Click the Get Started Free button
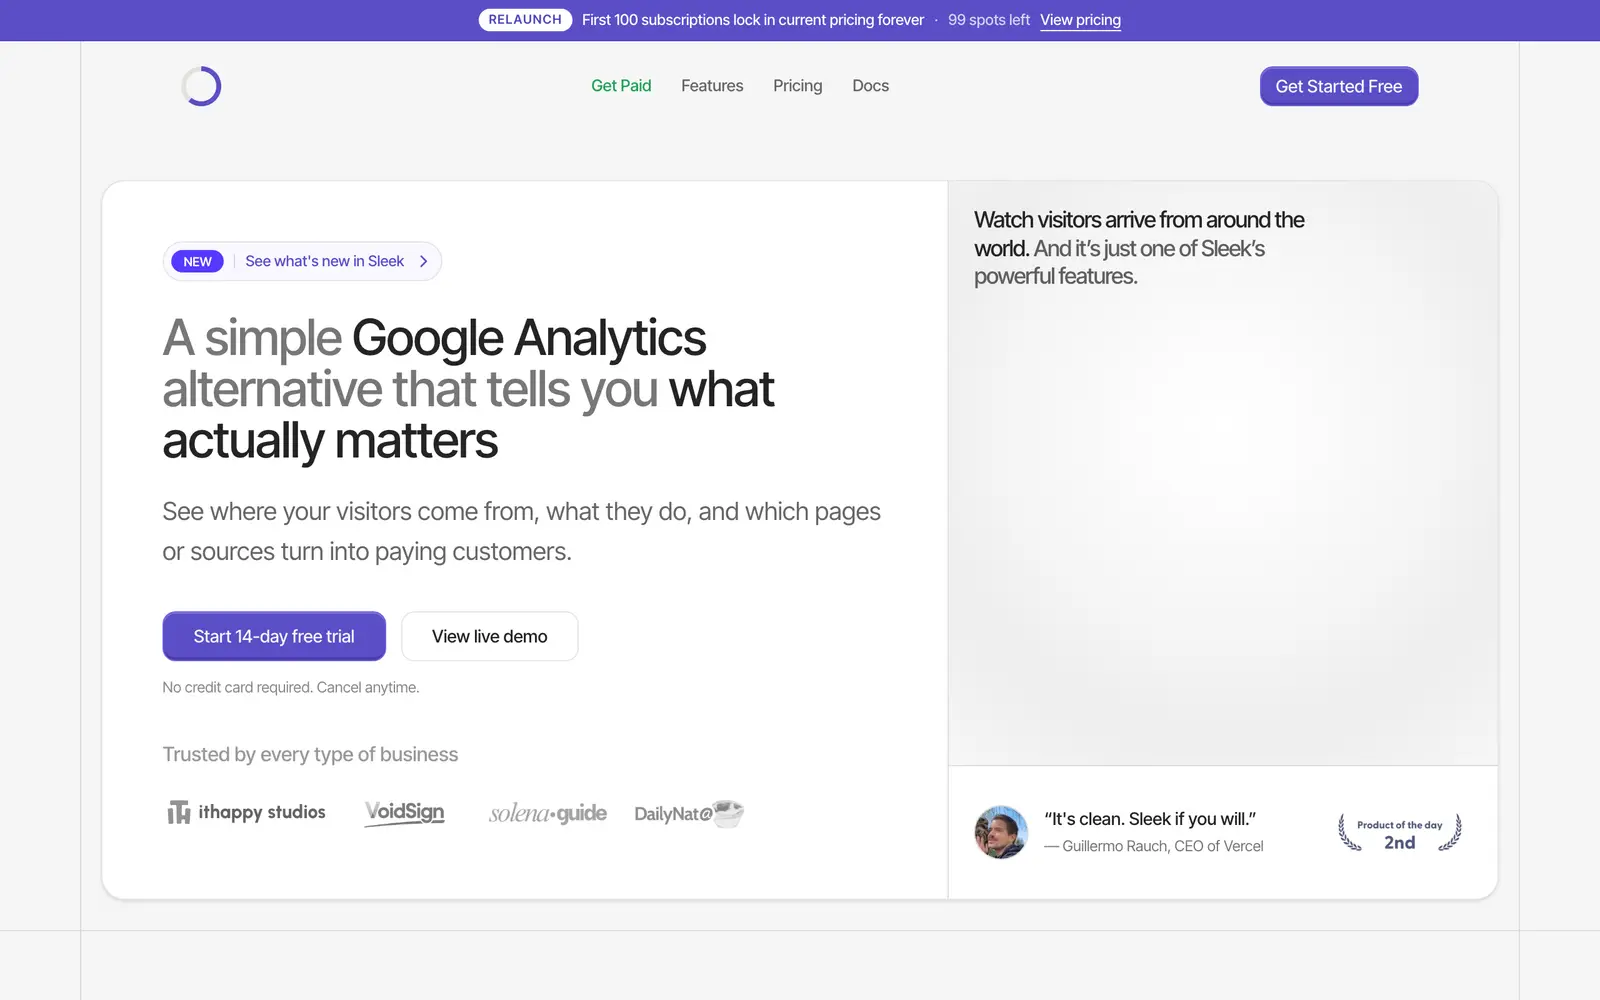Viewport: 1600px width, 1000px height. point(1339,86)
